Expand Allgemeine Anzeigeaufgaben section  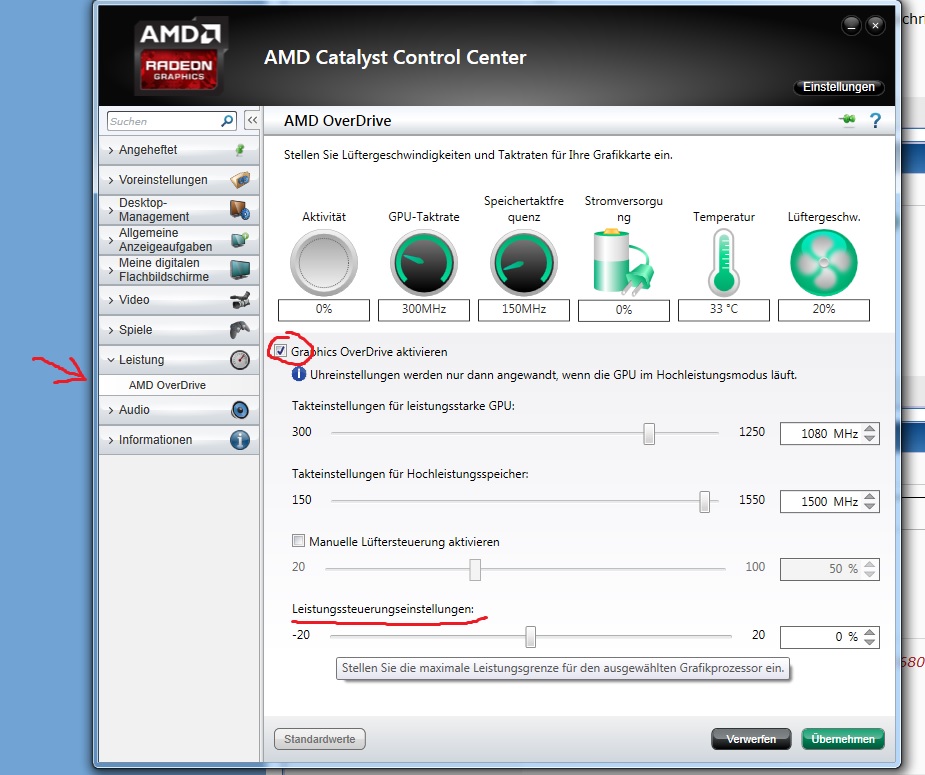pos(111,240)
